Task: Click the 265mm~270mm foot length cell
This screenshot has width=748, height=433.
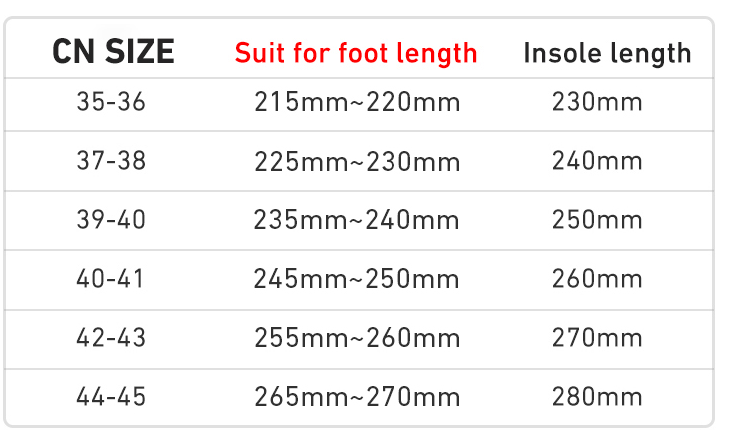Action: pos(357,397)
